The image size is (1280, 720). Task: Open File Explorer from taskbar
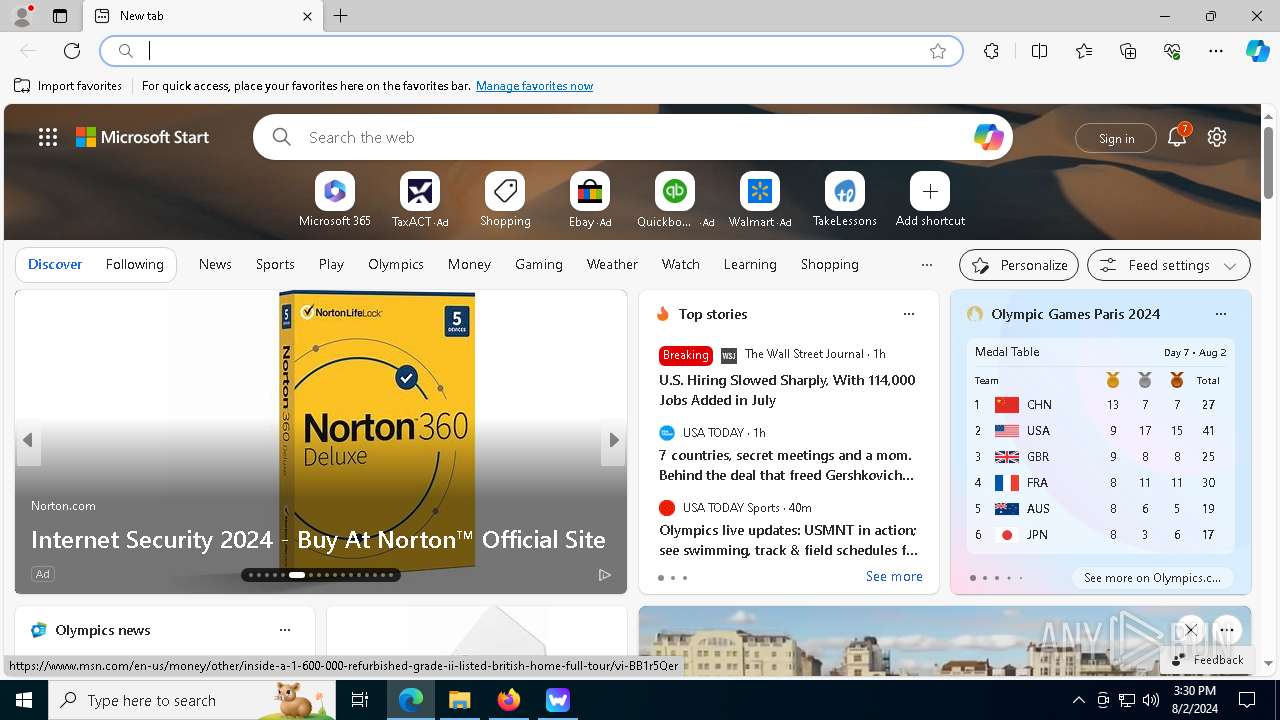pos(459,700)
